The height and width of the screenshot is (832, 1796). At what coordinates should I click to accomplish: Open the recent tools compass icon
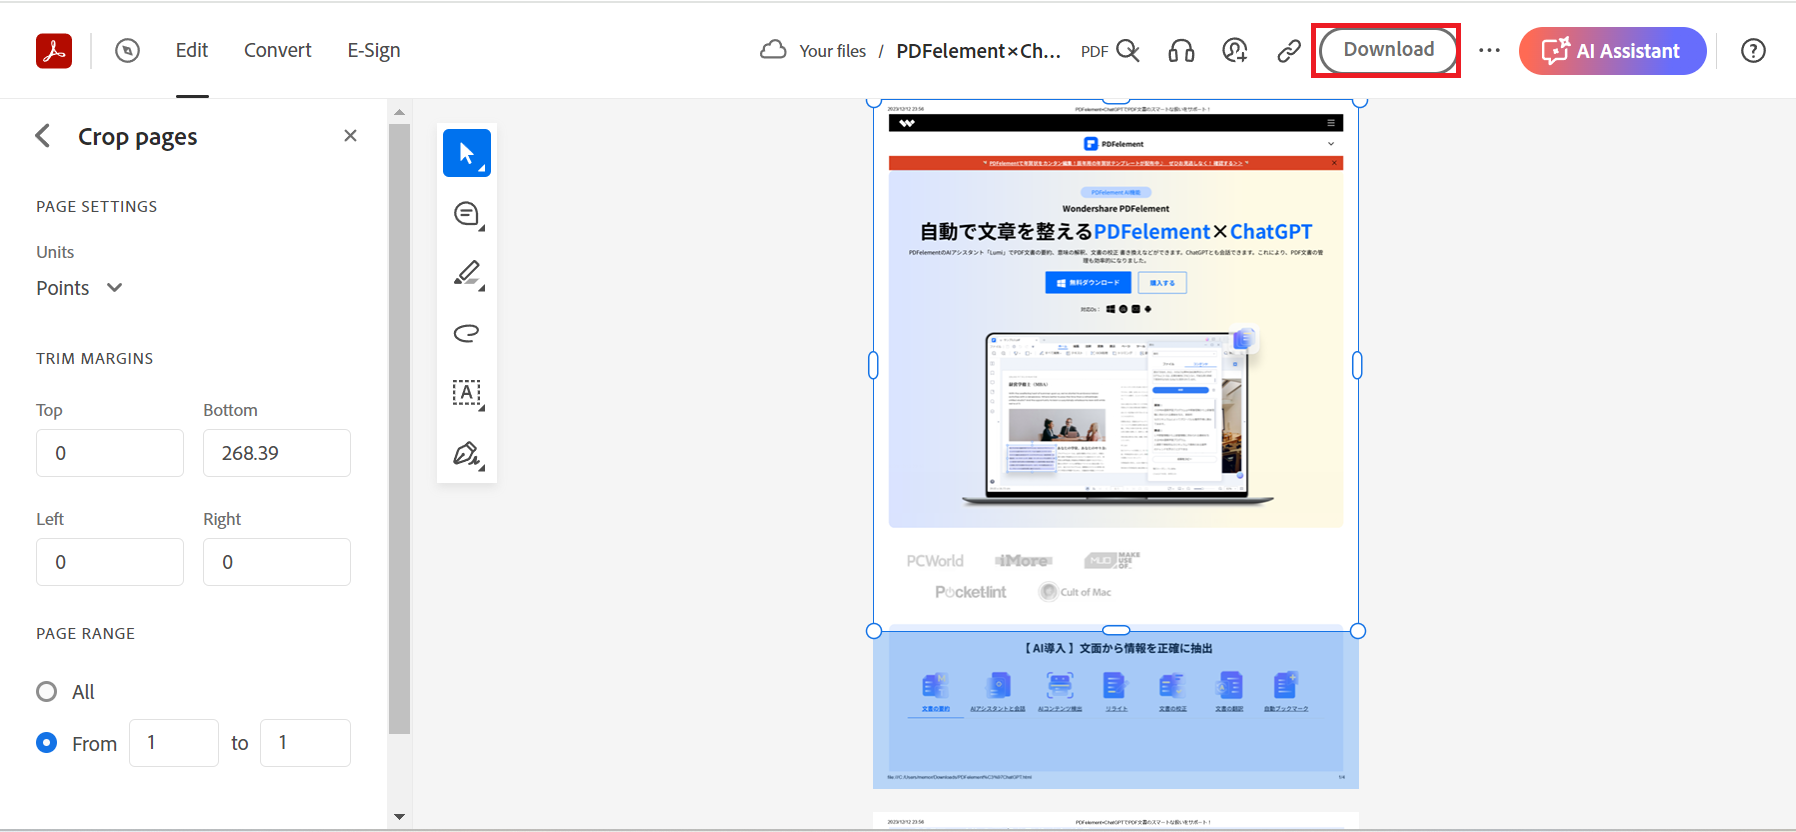(x=127, y=51)
